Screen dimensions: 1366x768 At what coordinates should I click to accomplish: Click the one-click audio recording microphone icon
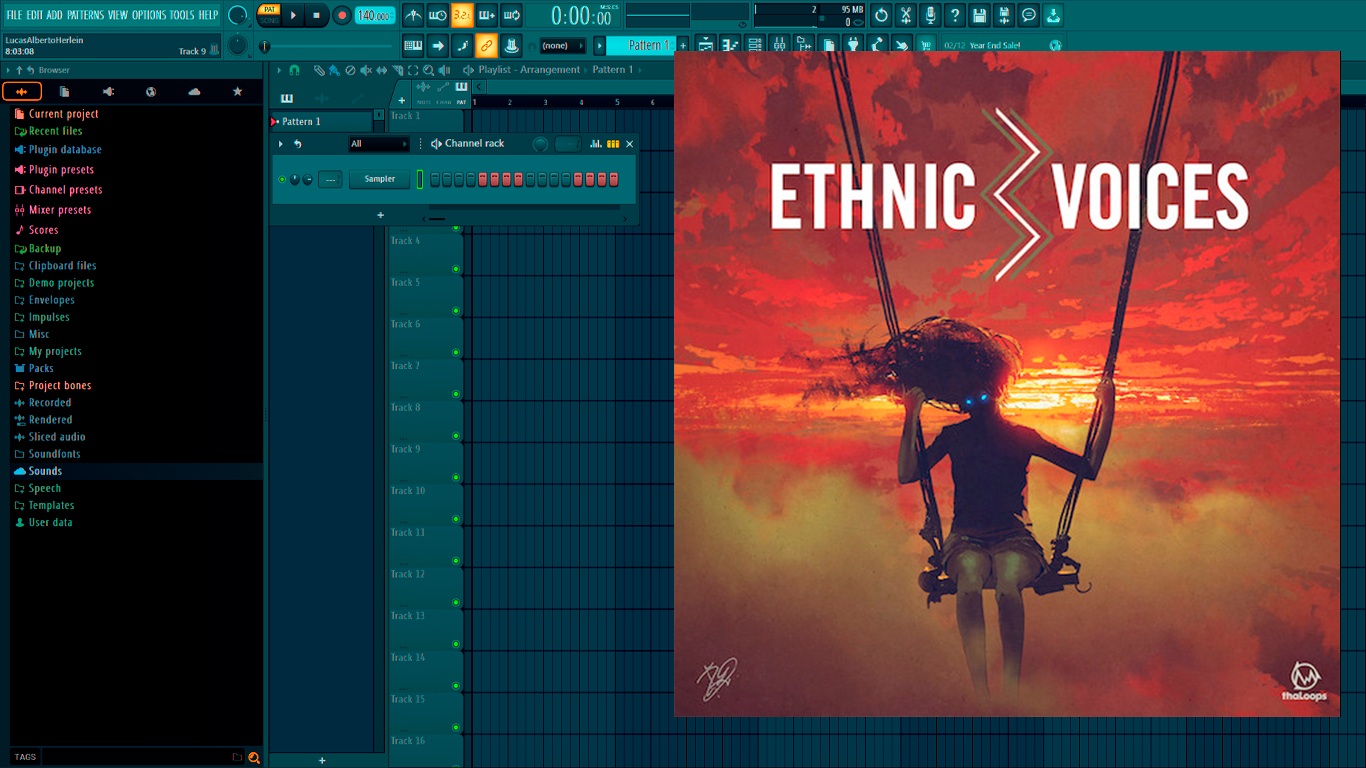click(930, 15)
